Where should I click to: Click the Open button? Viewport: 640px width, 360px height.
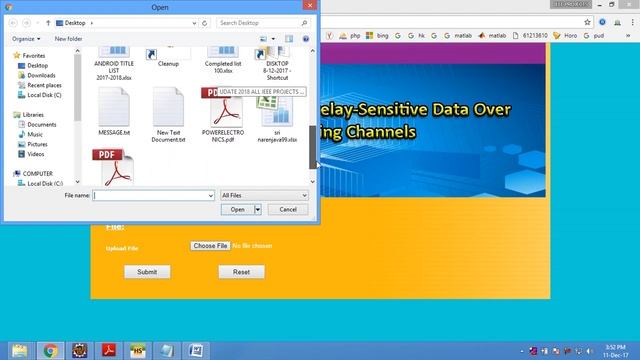[238, 209]
